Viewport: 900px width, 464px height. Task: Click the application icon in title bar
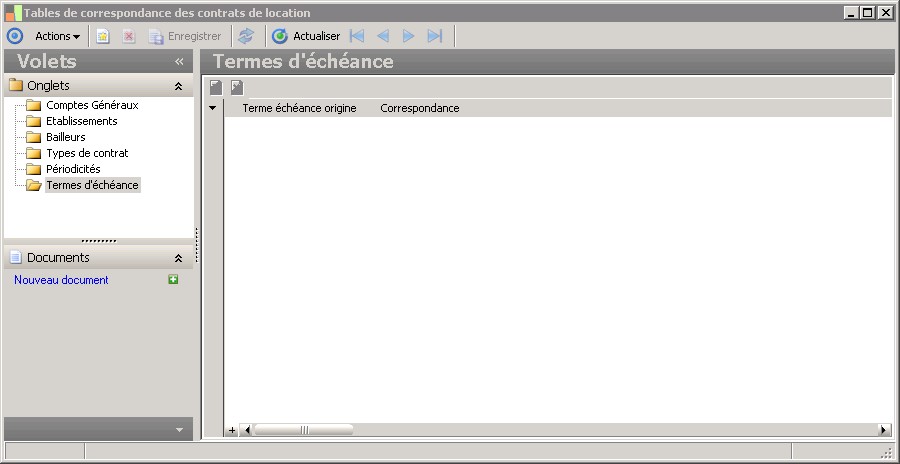[x=14, y=13]
